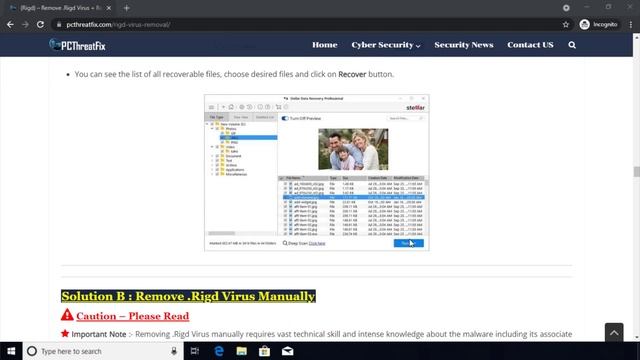
Task: Open the Security News page
Action: click(x=464, y=45)
